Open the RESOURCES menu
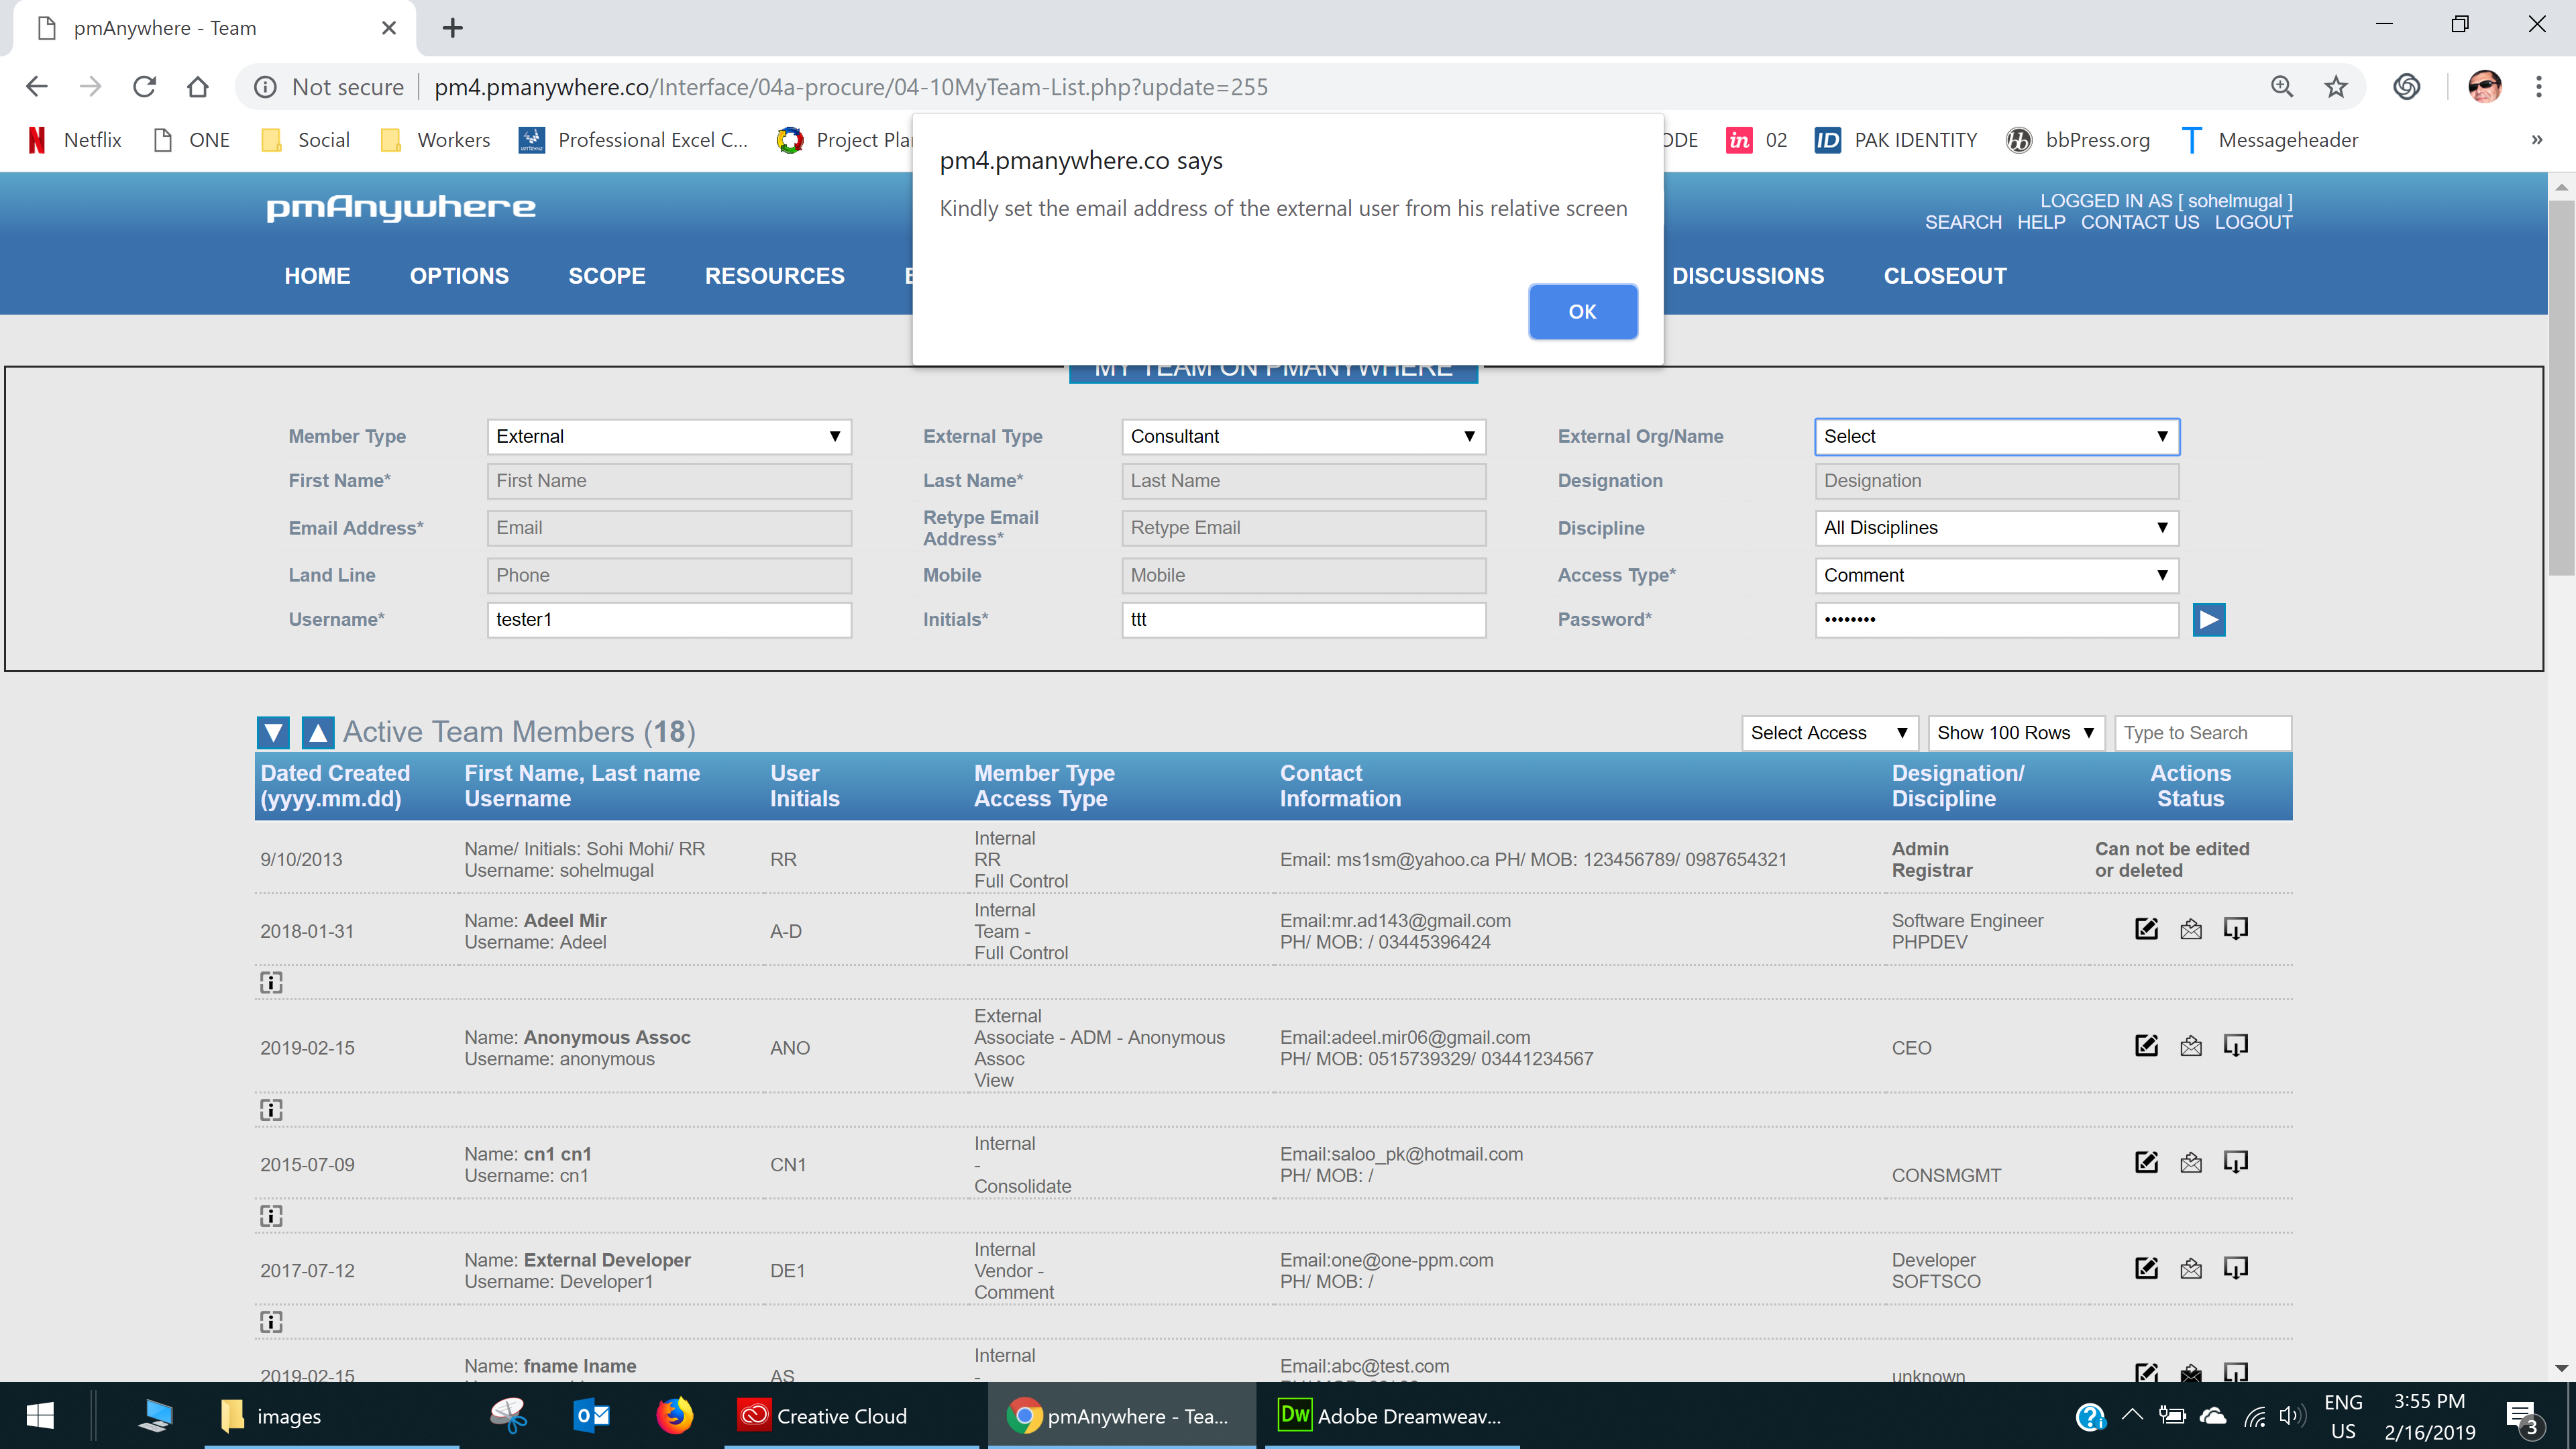Image resolution: width=2576 pixels, height=1449 pixels. (774, 276)
